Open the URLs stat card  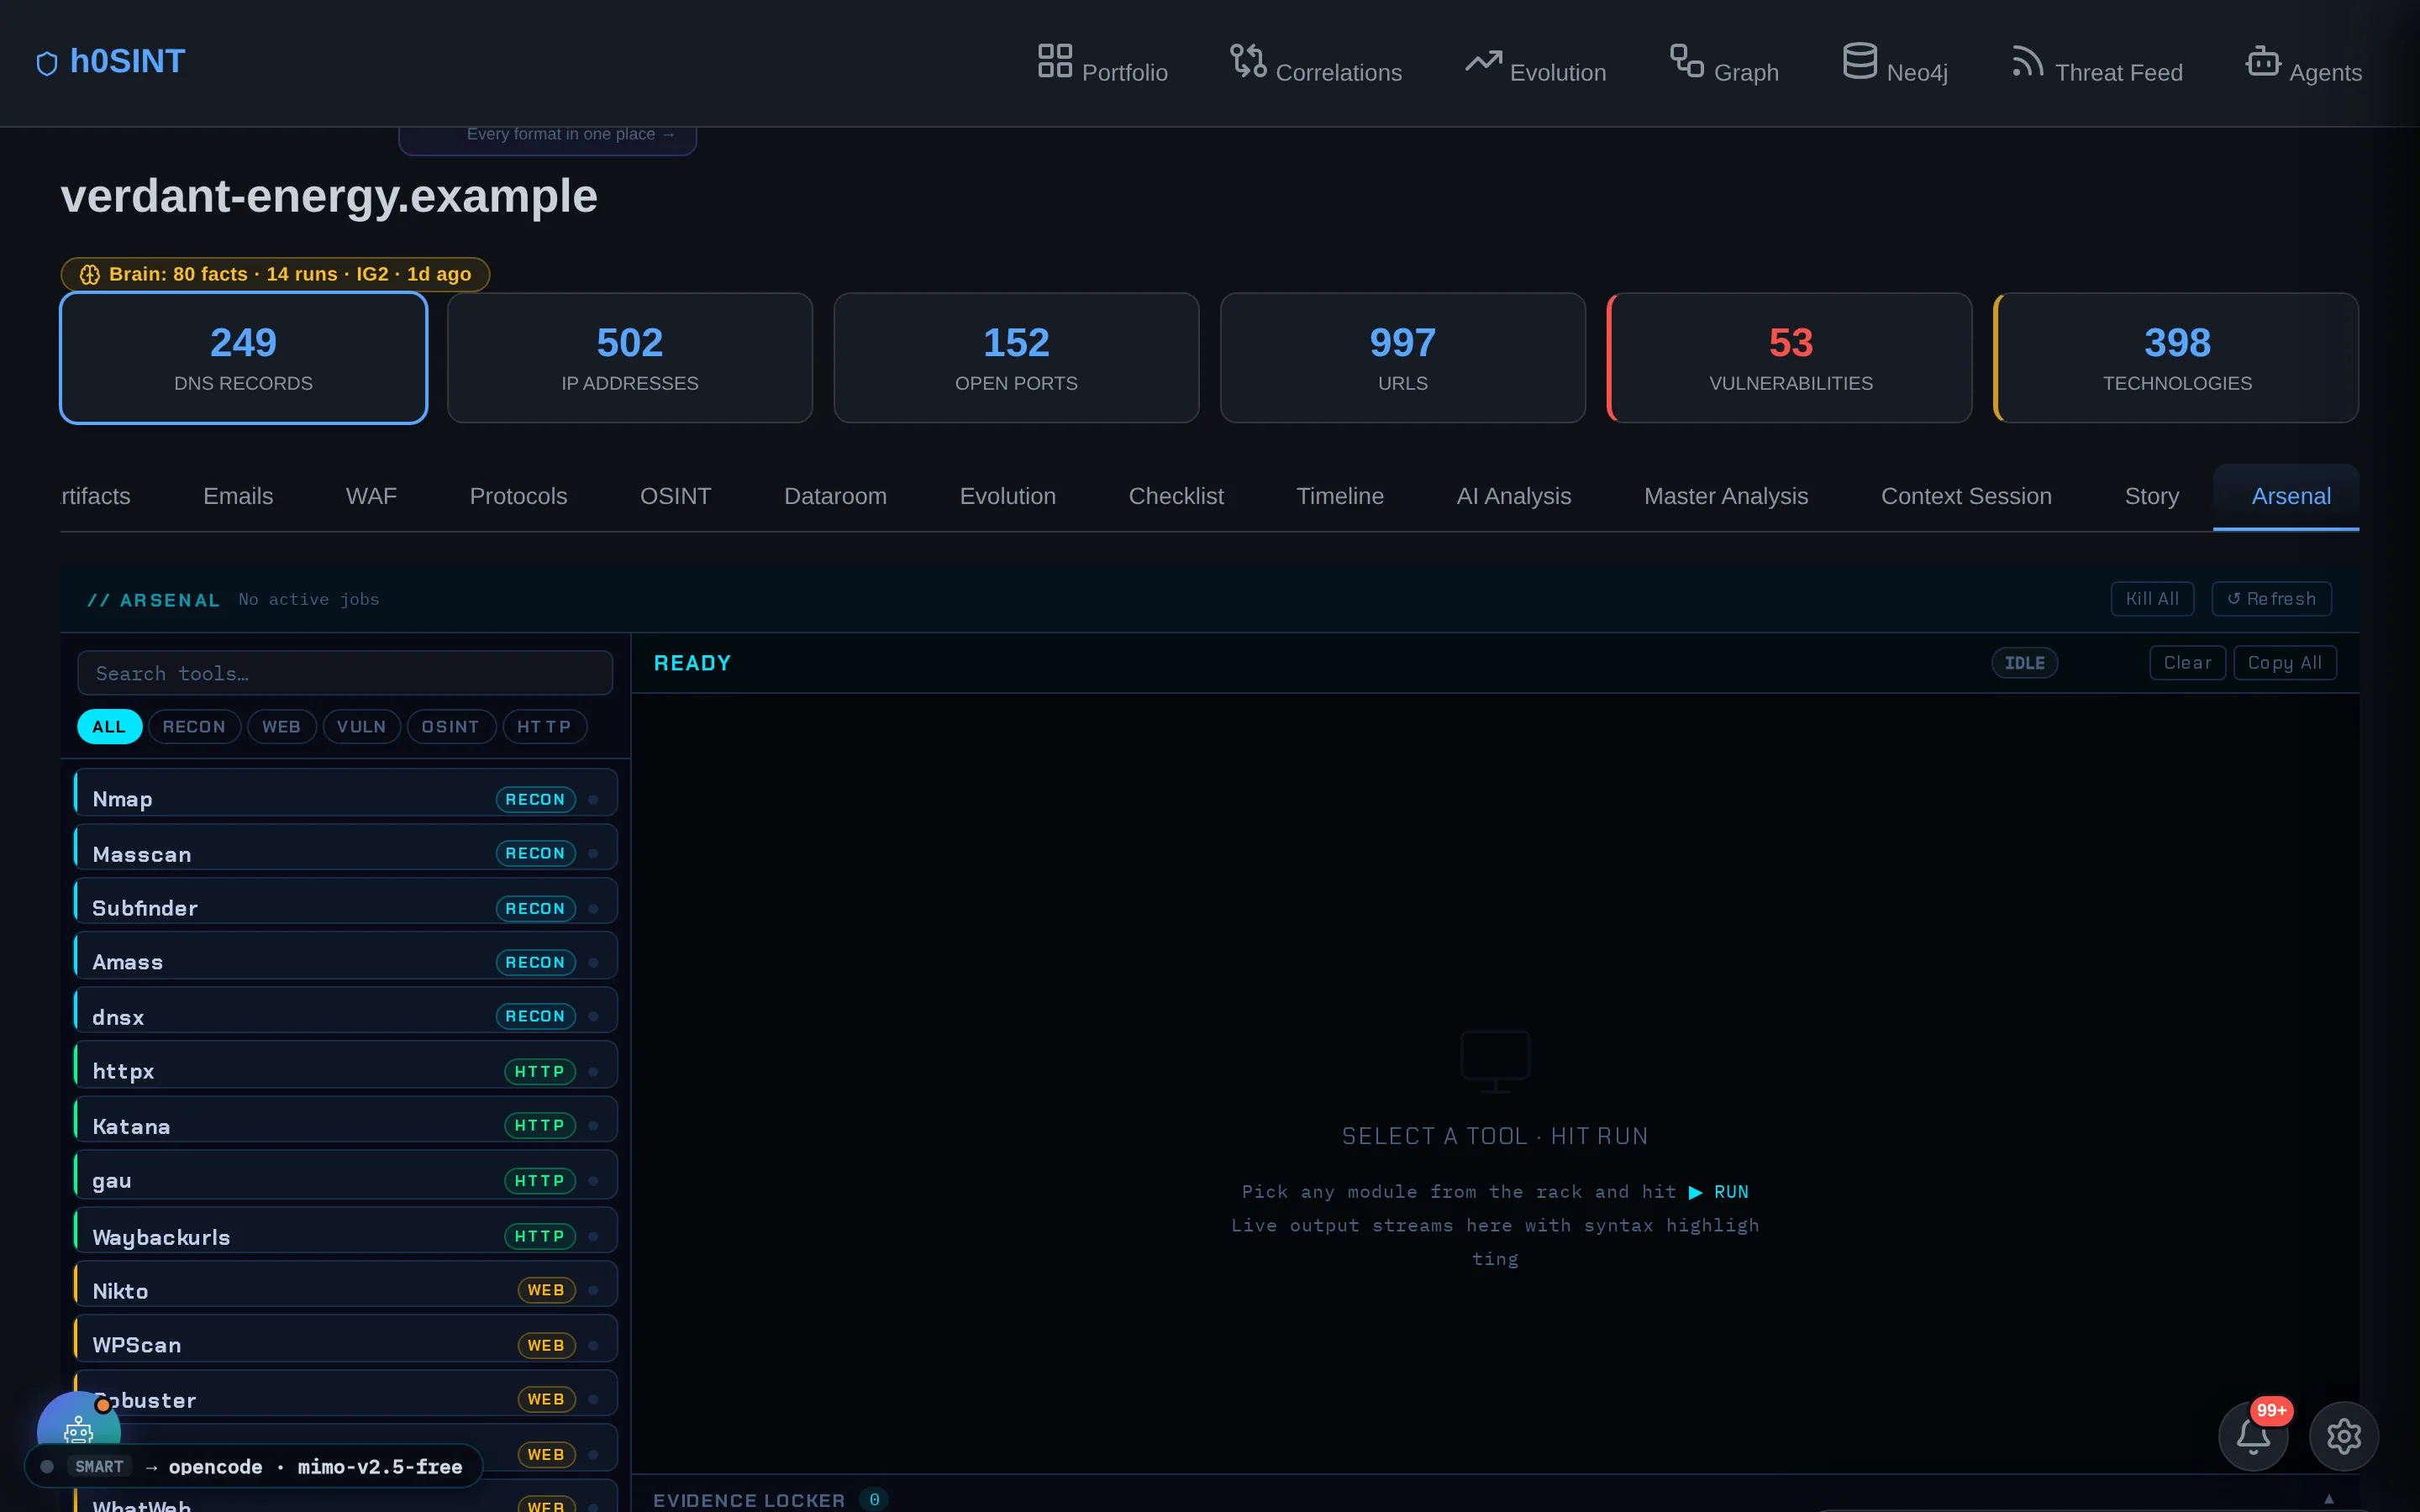pos(1402,358)
